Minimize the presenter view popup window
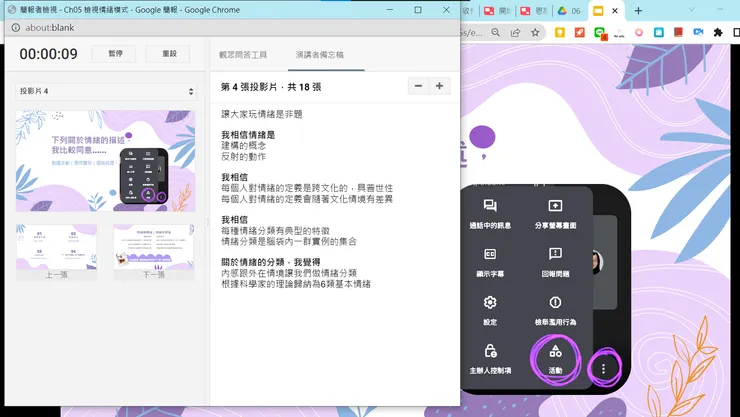 tap(390, 10)
